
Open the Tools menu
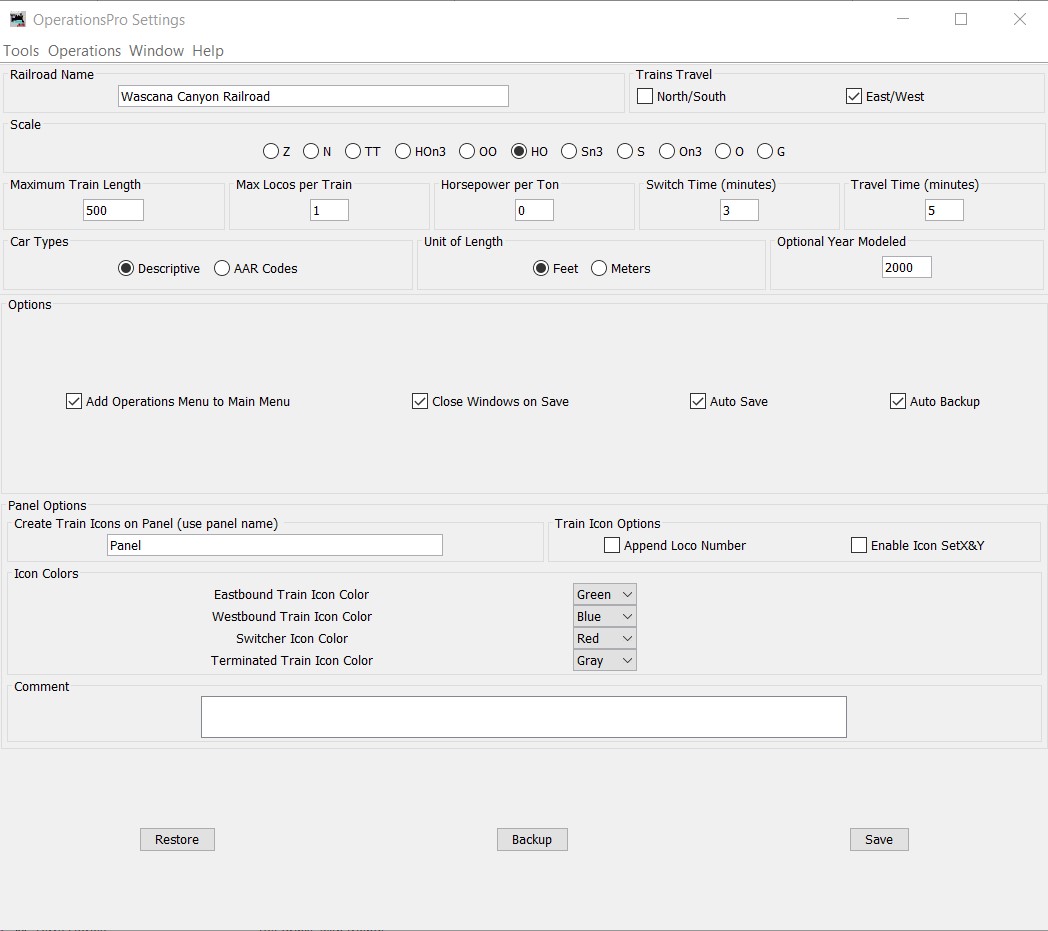[x=21, y=50]
